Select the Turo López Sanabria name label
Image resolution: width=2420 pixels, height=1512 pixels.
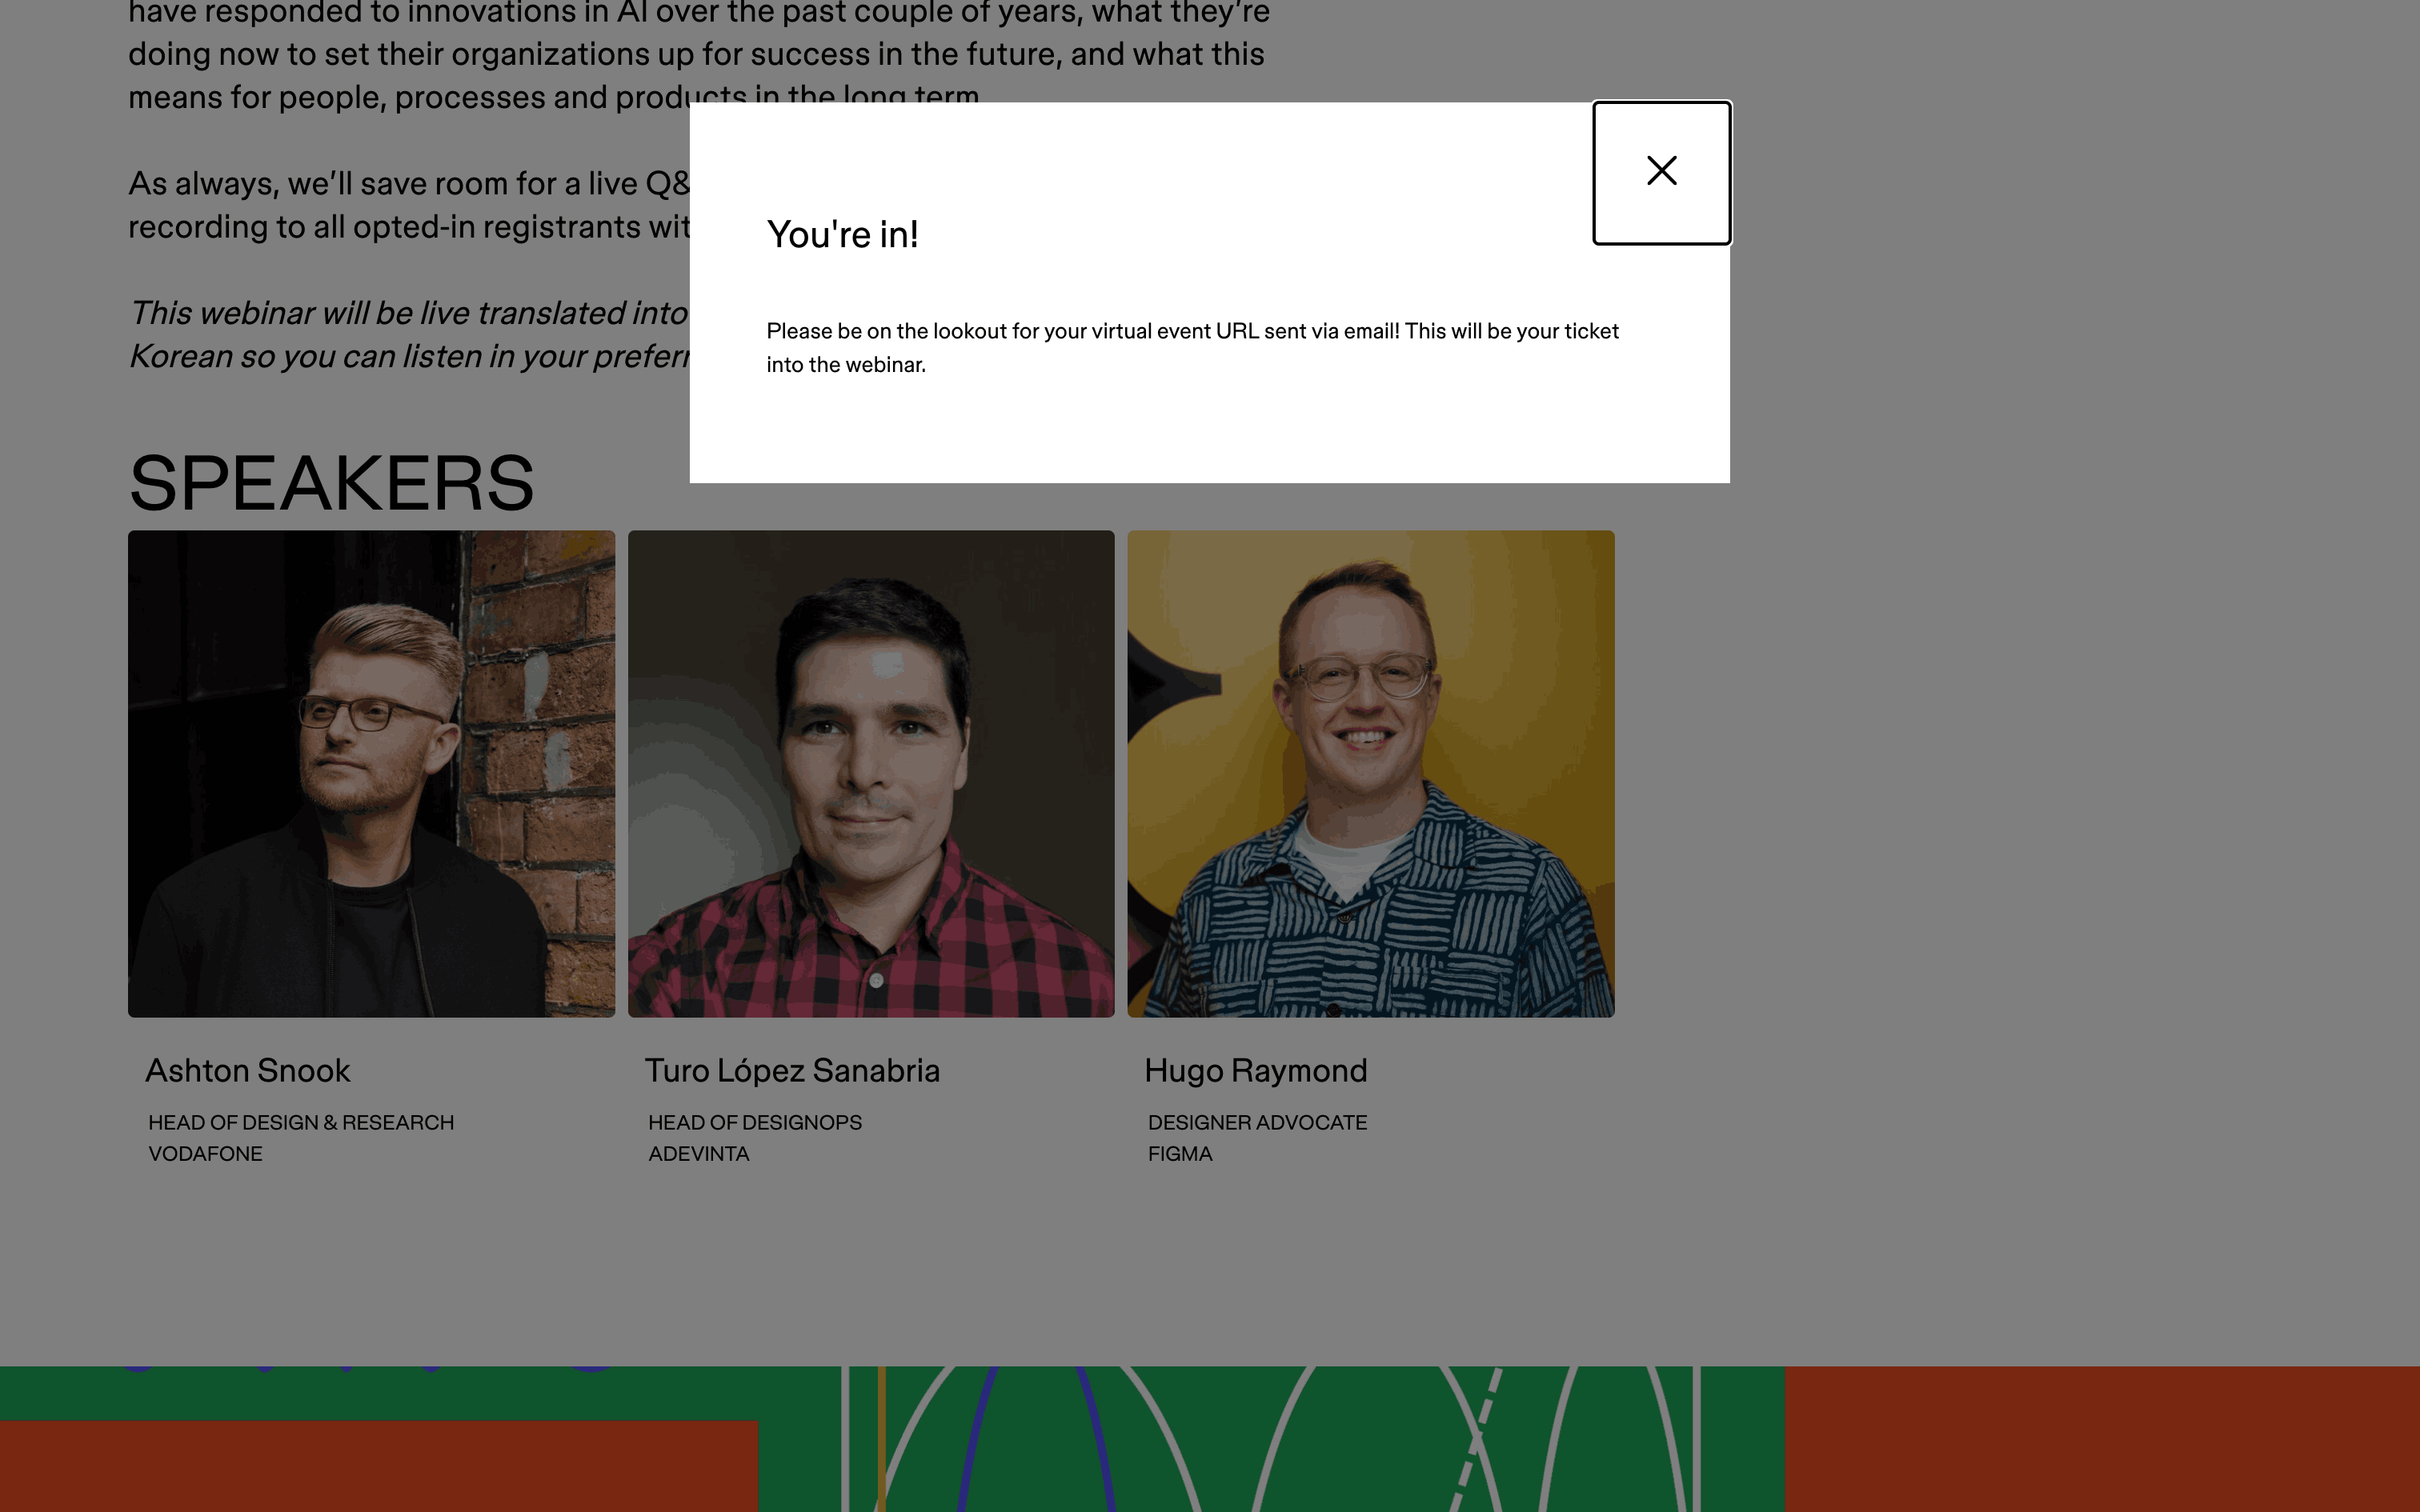click(792, 1071)
